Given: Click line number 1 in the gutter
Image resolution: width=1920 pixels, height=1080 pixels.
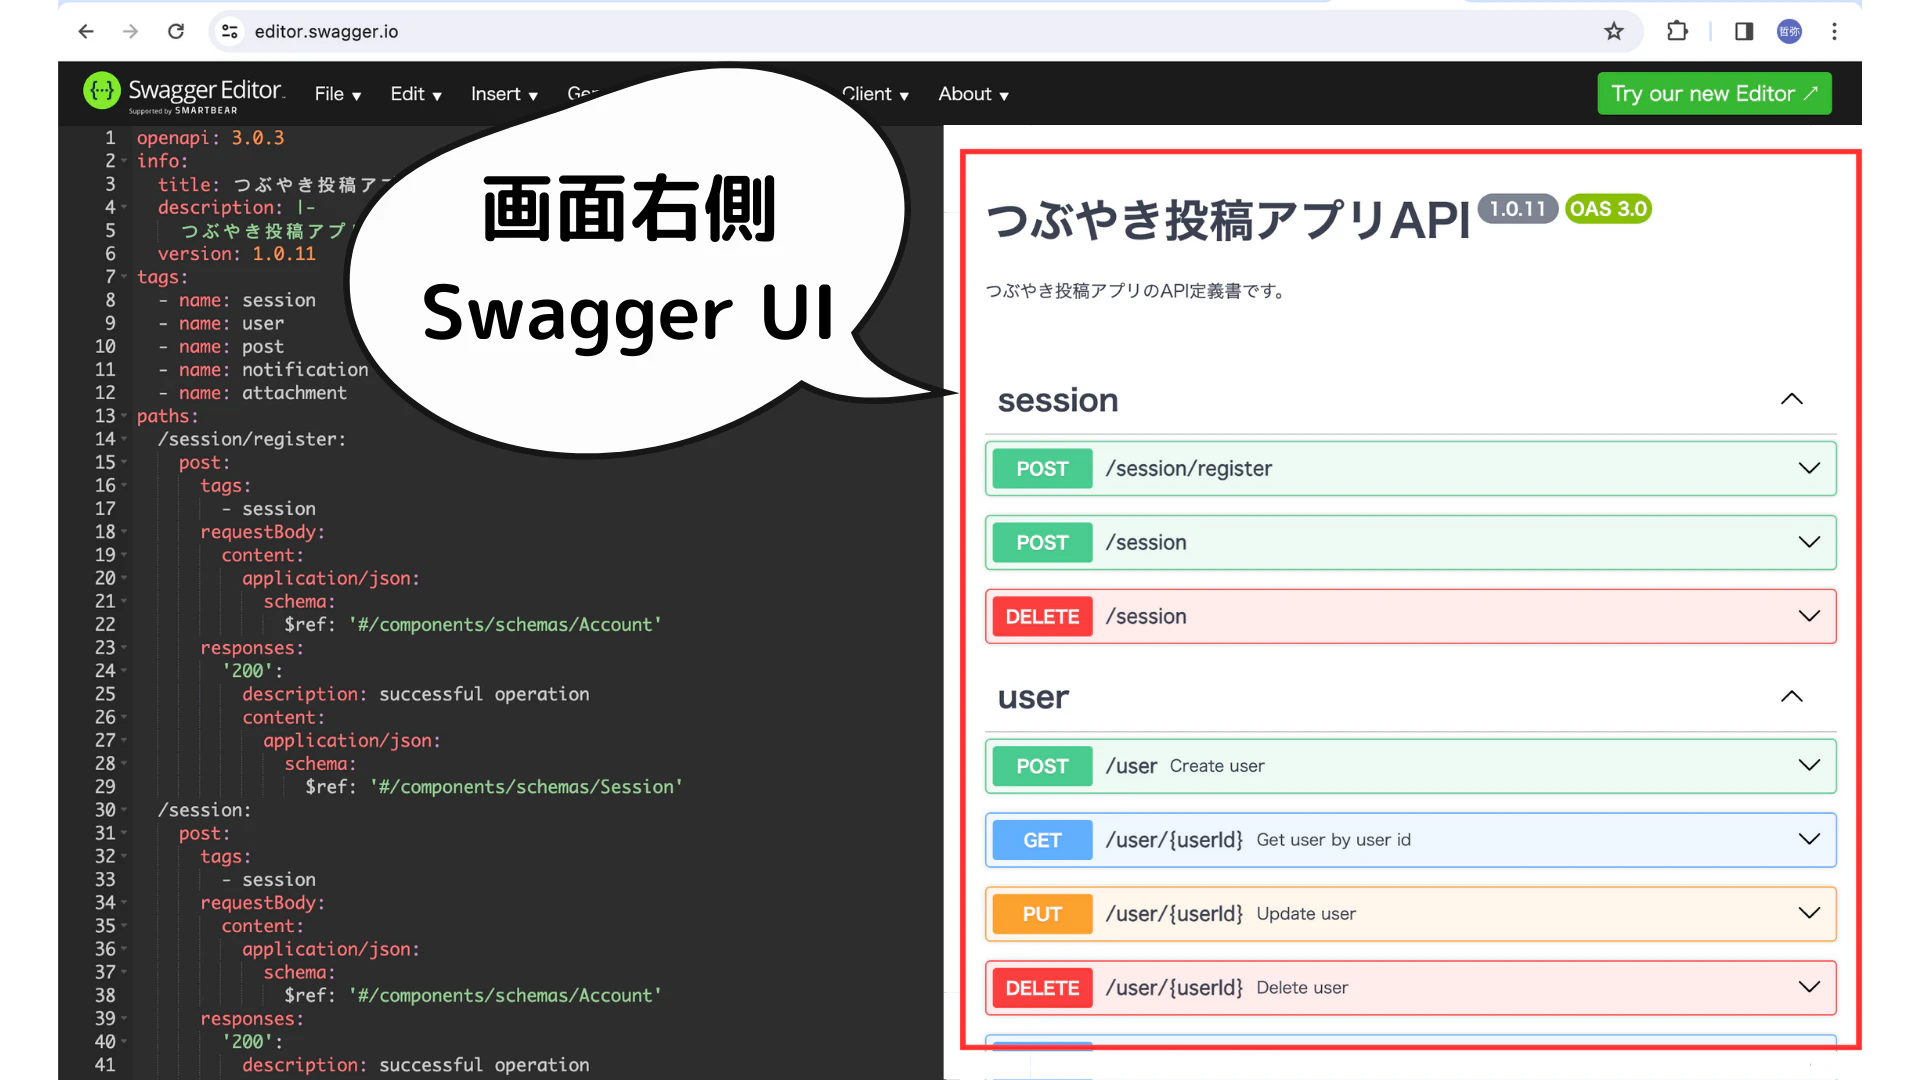Looking at the screenshot, I should coord(110,138).
